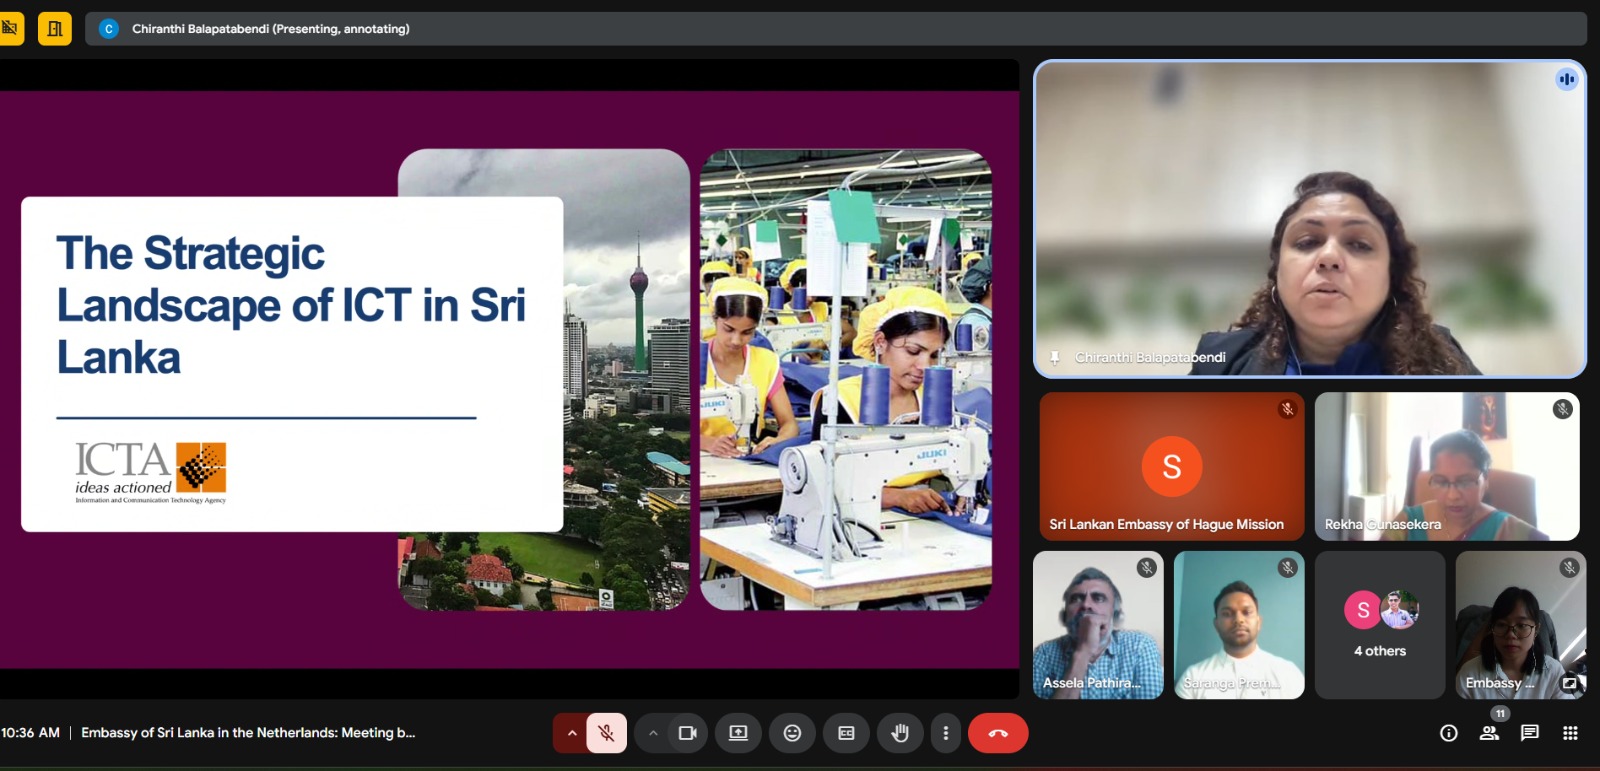Image resolution: width=1600 pixels, height=771 pixels.
Task: Click the presenter bar Chiranthi Balapatabendi
Action: click(836, 29)
